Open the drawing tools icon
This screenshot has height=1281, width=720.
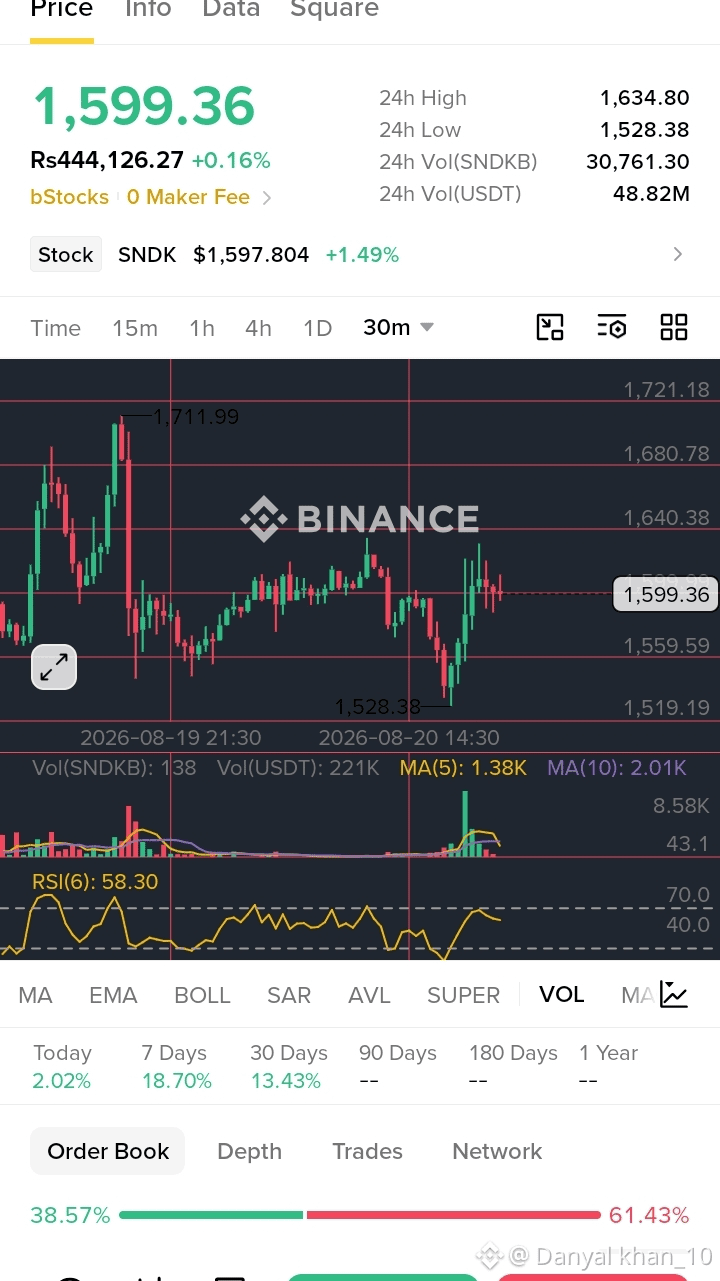pyautogui.click(x=550, y=327)
